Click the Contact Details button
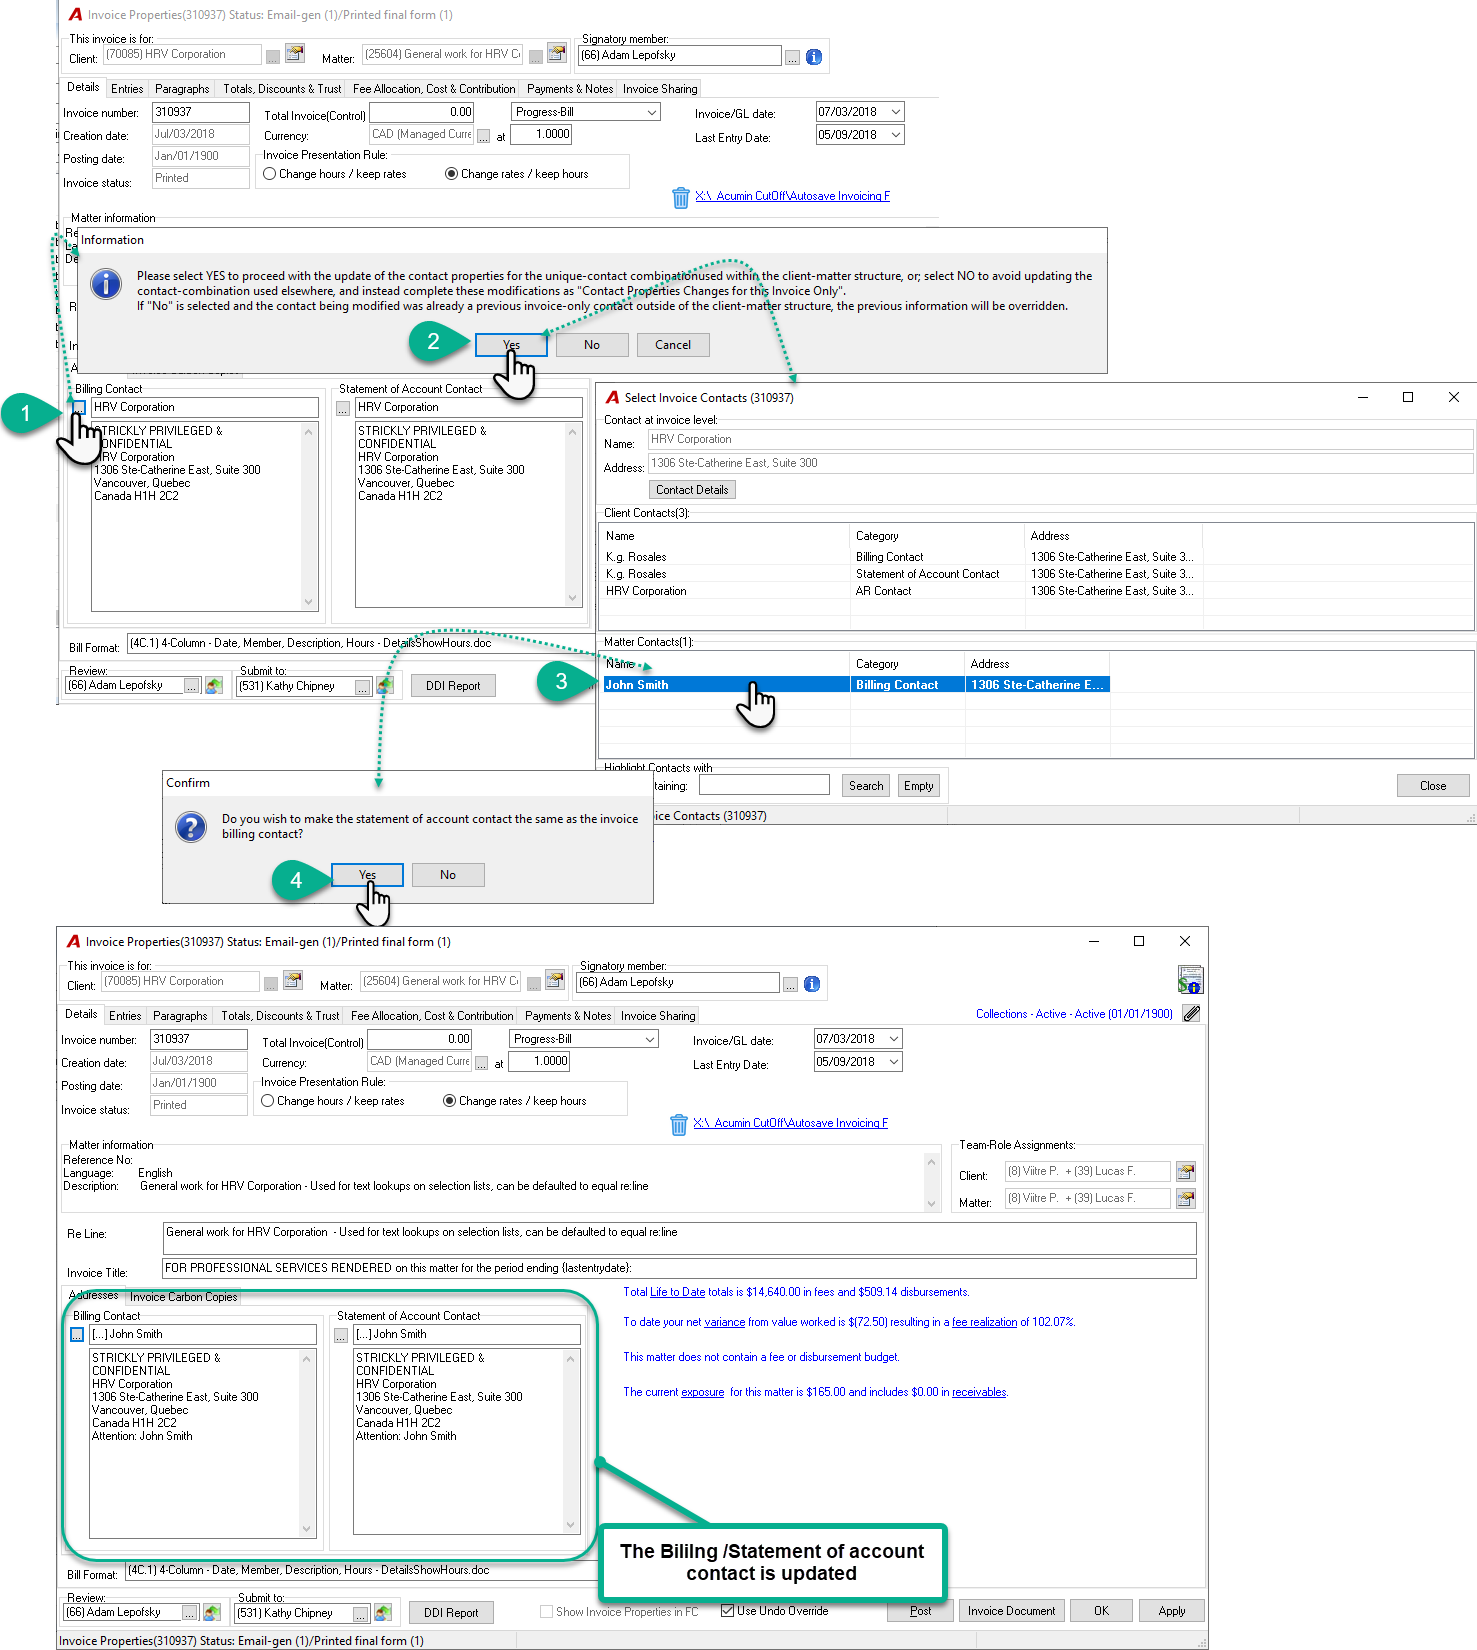Image resolution: width=1477 pixels, height=1650 pixels. pos(692,490)
